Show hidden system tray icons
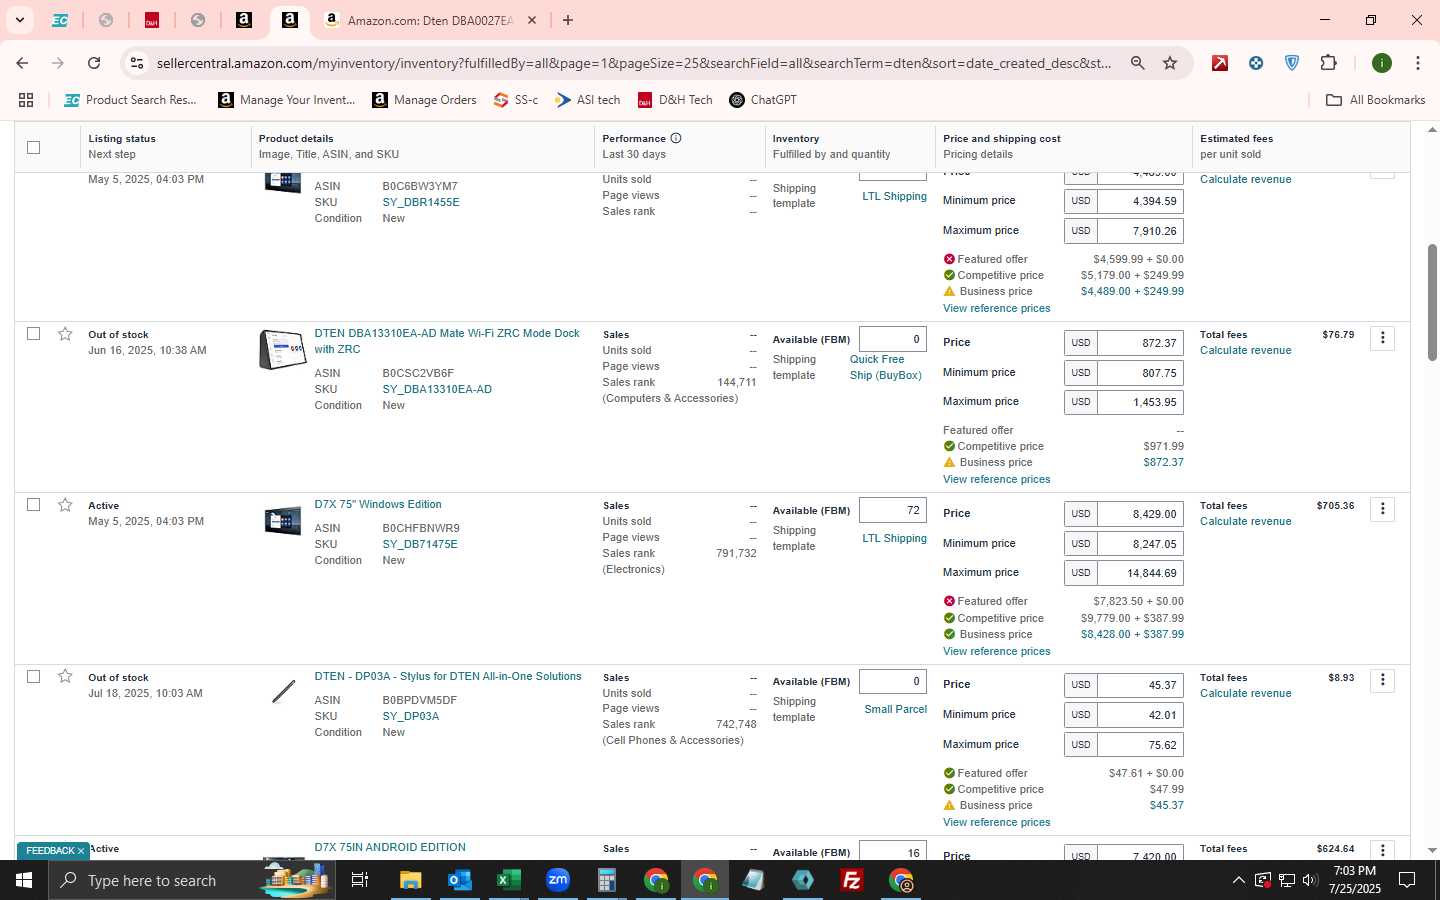This screenshot has height=900, width=1440. click(x=1238, y=880)
